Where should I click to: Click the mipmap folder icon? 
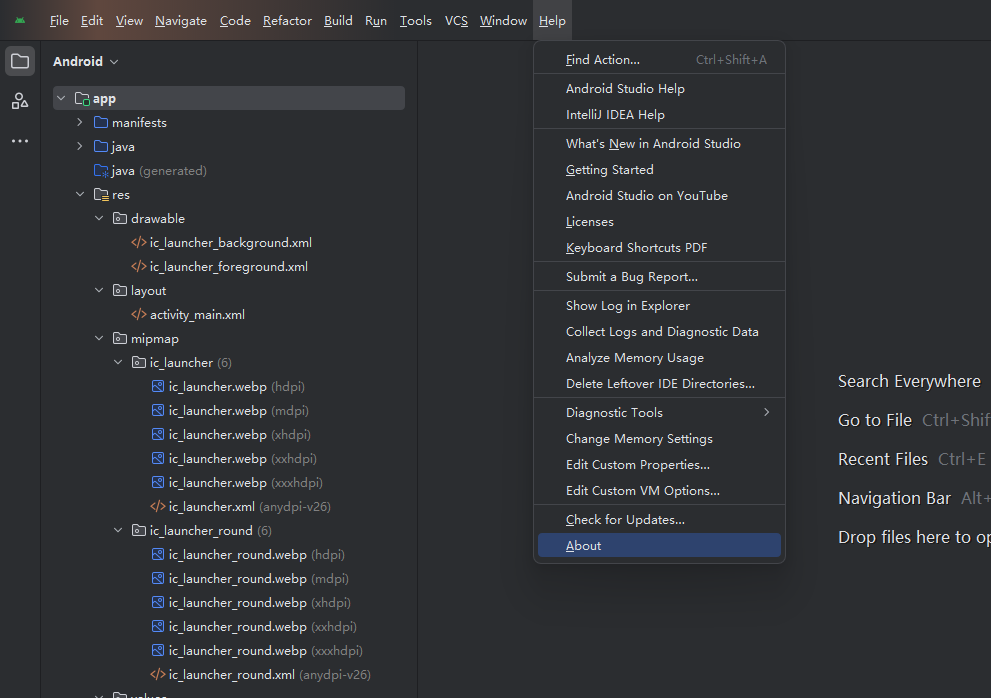(120, 339)
